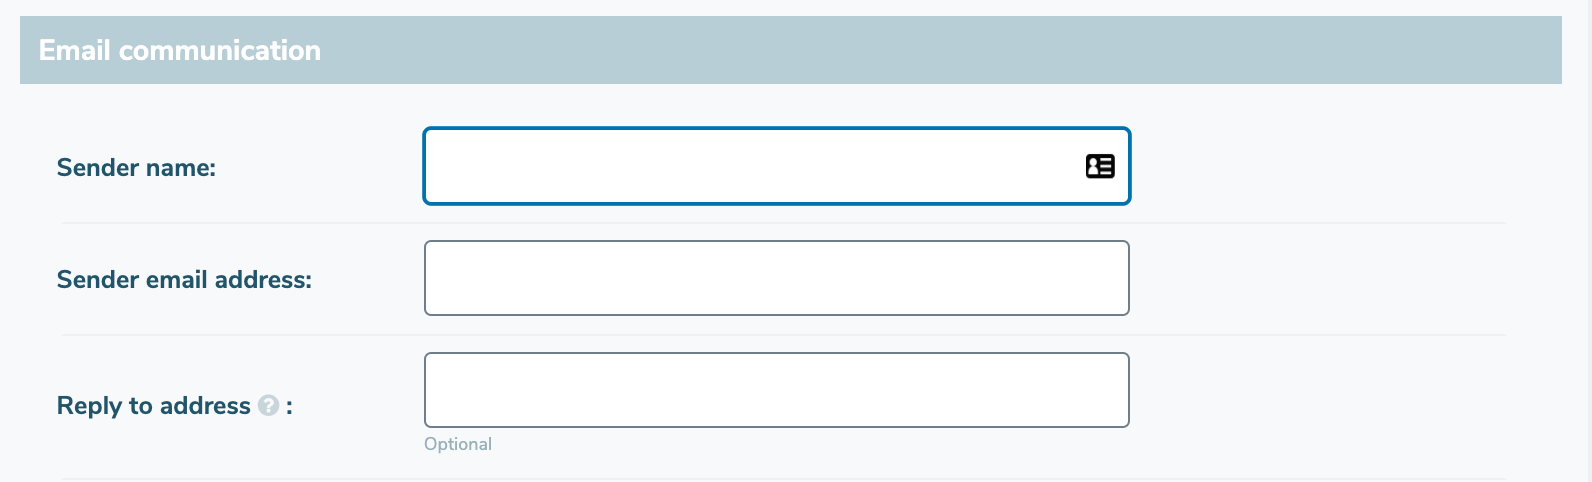Activate the empty field beside Sender email address
1592x482 pixels.
776,278
